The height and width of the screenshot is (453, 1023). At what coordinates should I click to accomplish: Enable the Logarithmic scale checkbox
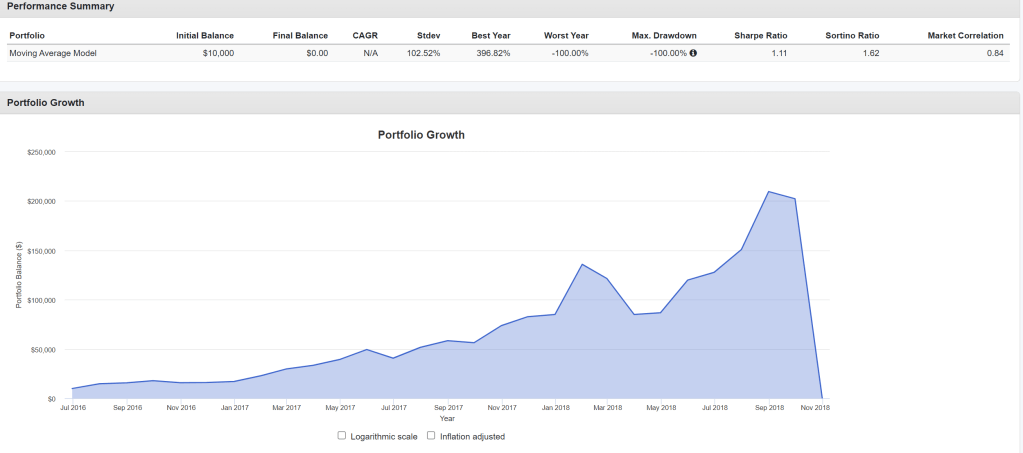(342, 436)
